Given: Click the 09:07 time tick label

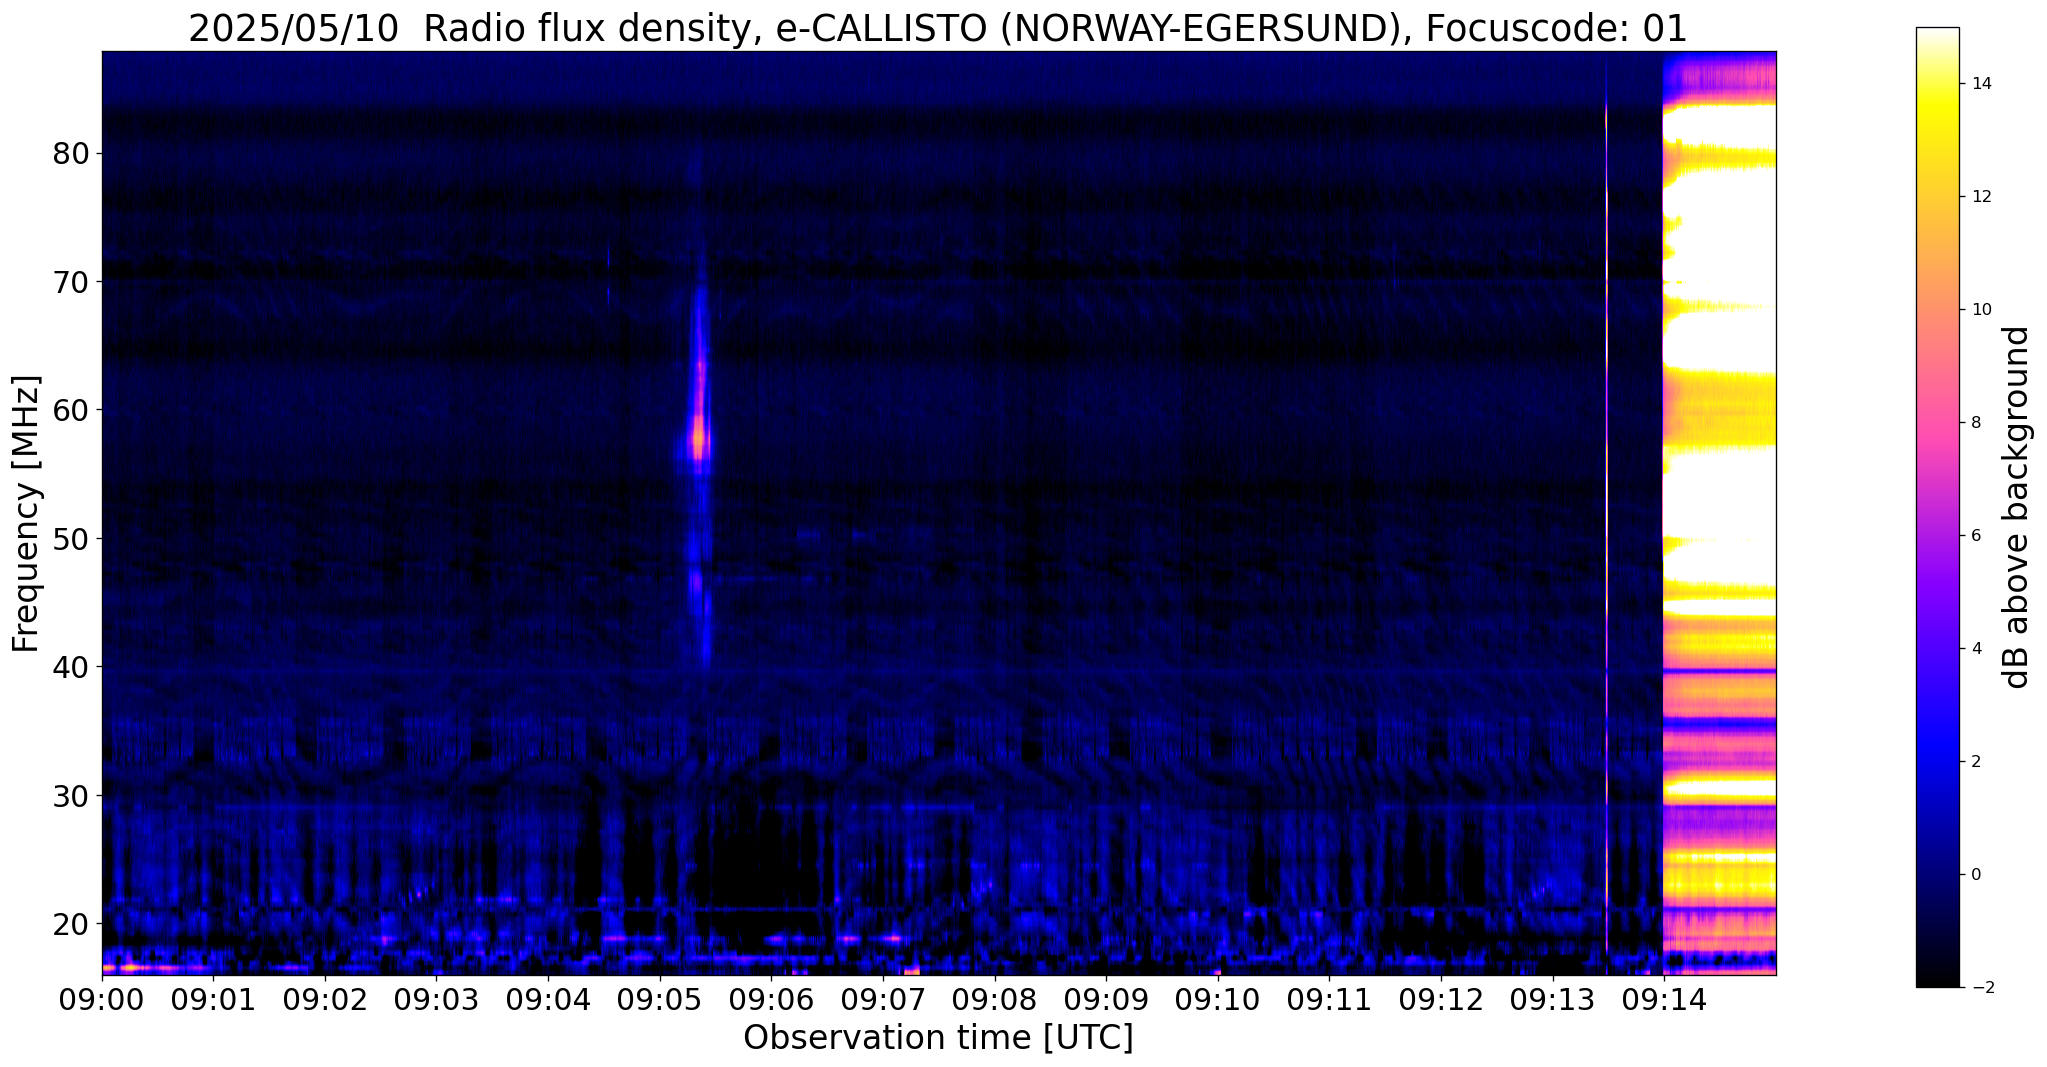Looking at the screenshot, I should point(883,998).
